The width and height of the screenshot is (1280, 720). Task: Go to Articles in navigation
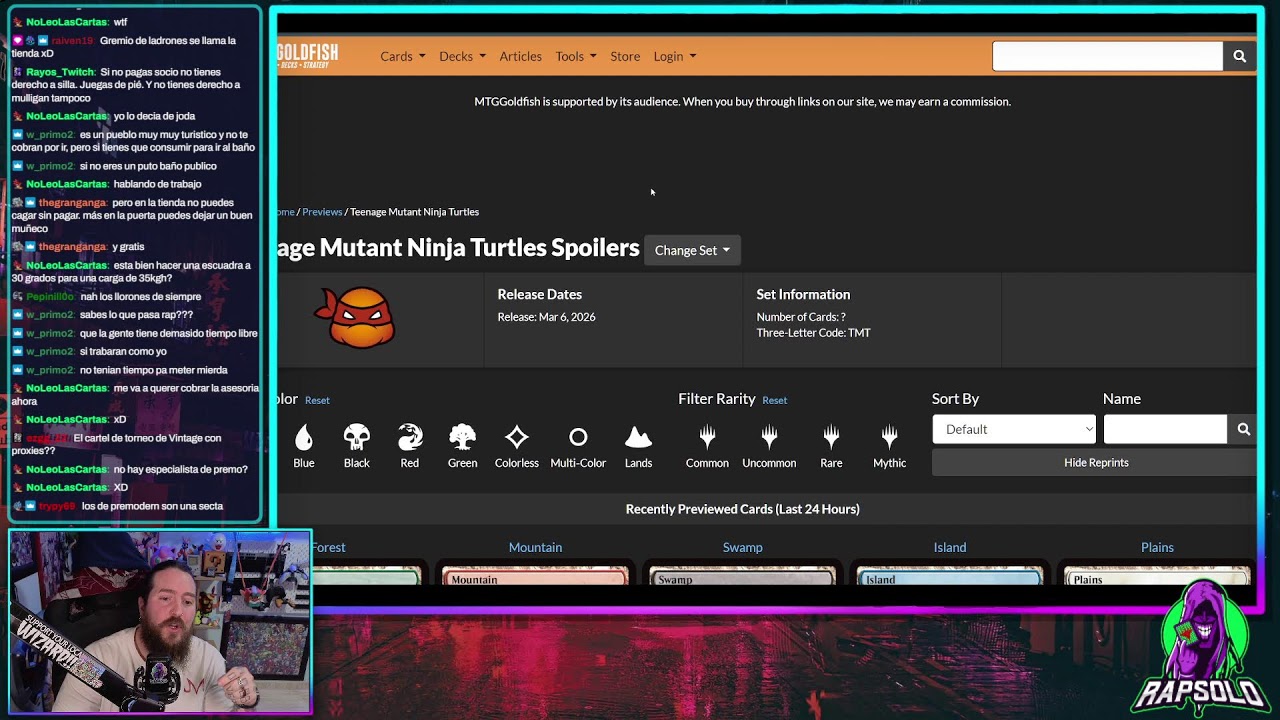click(520, 56)
